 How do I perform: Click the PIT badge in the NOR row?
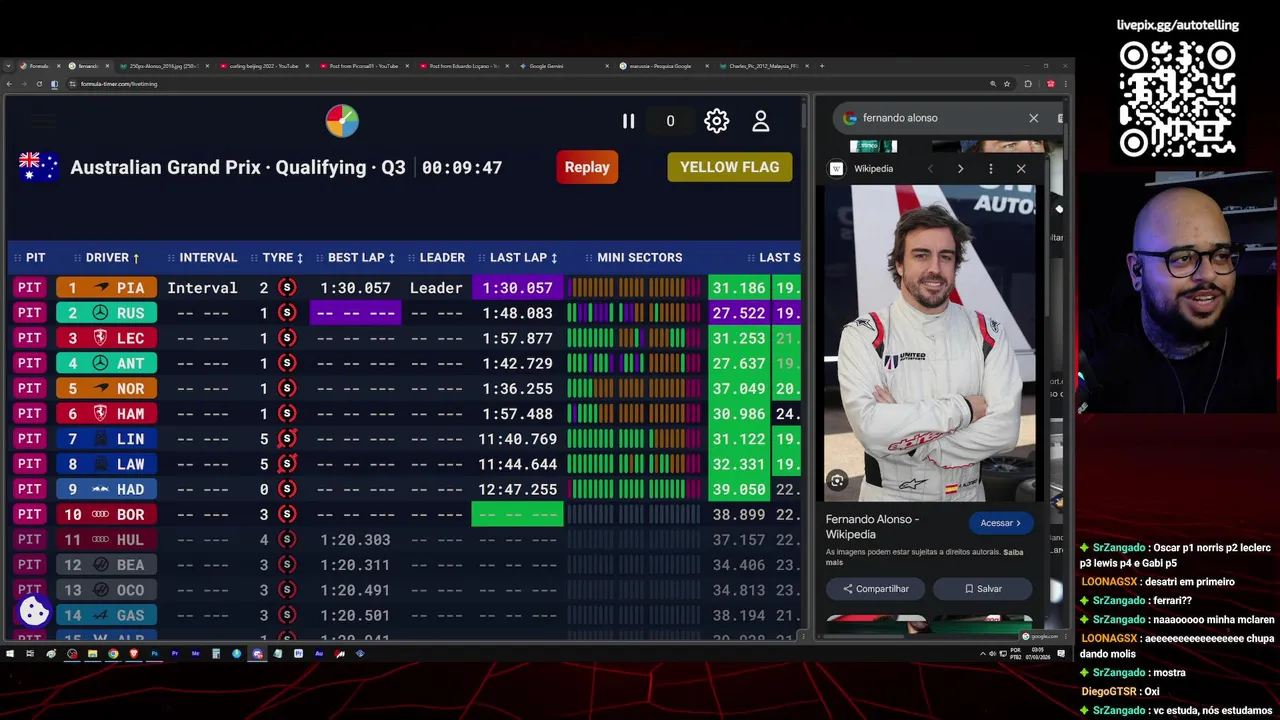[x=30, y=388]
